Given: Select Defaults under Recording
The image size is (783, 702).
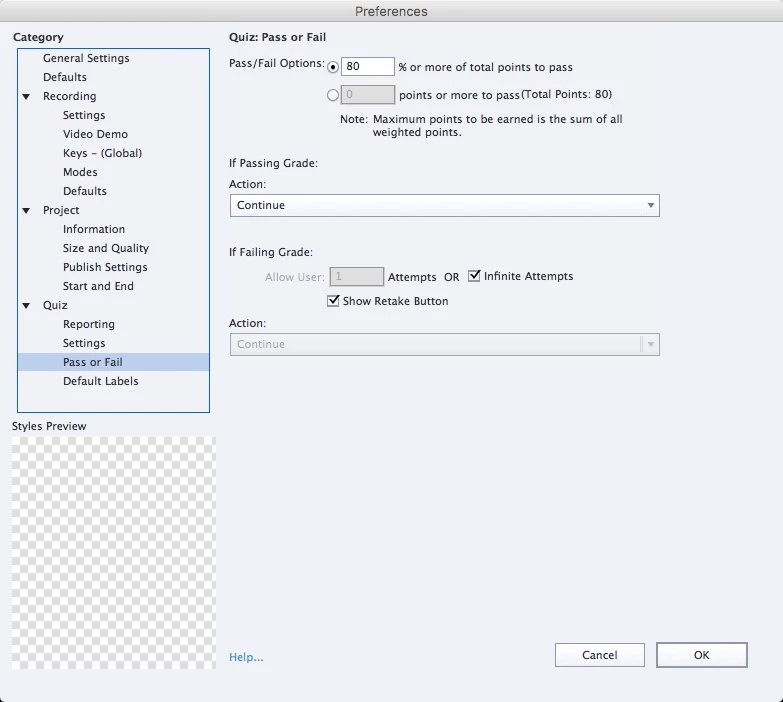Looking at the screenshot, I should pos(85,191).
